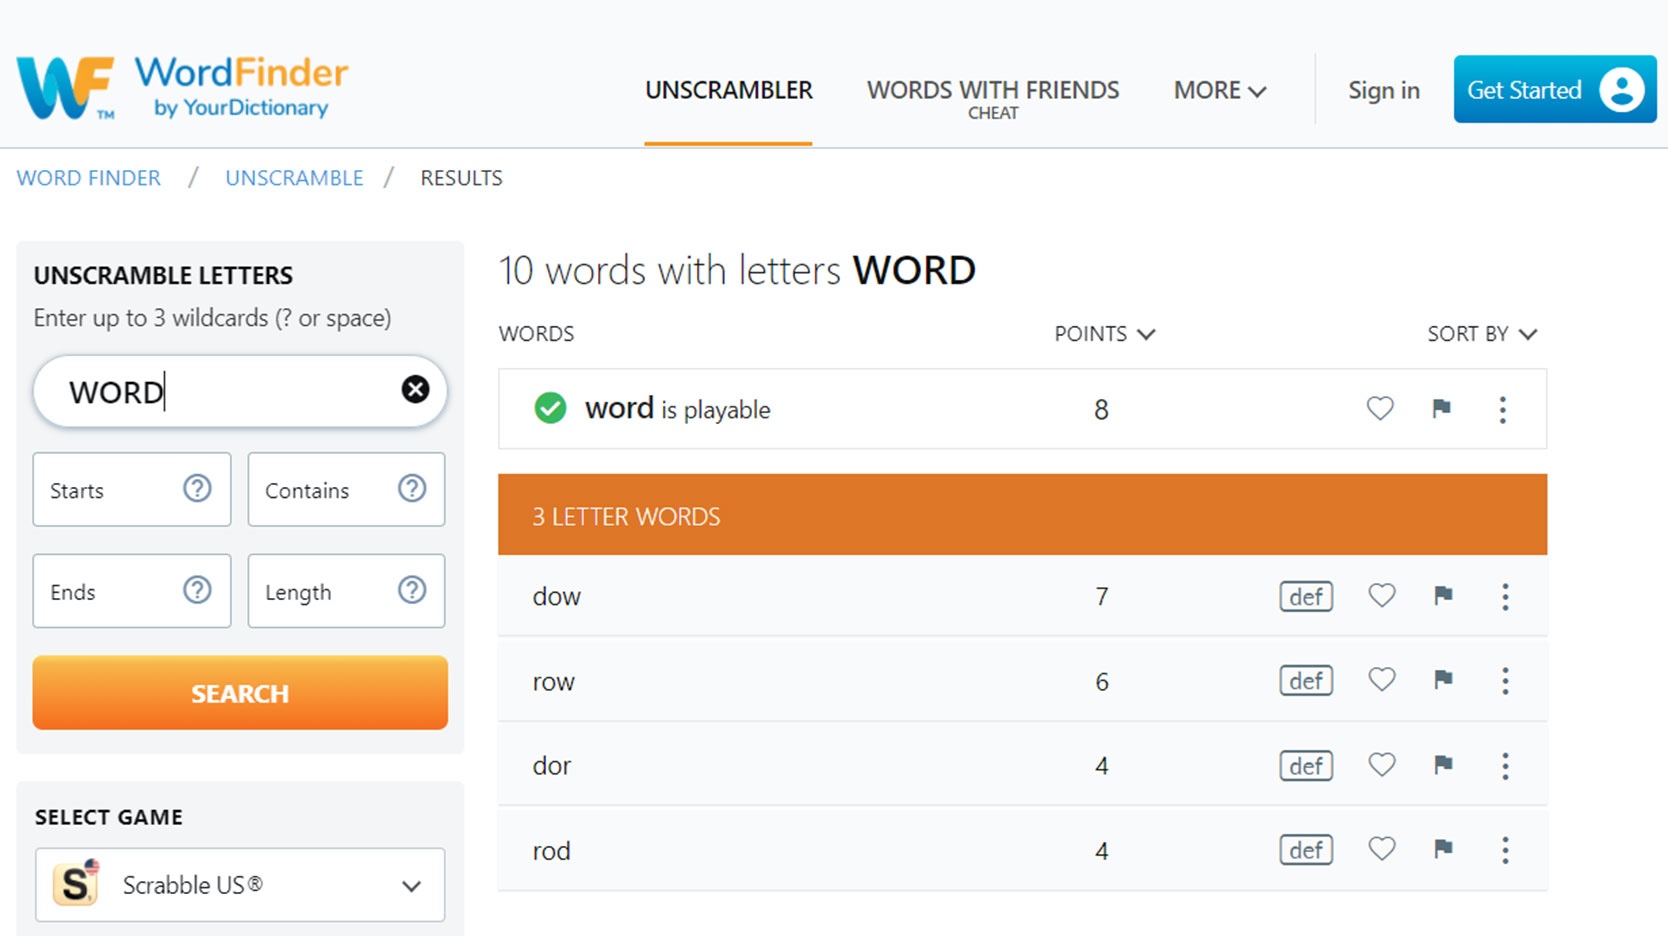Click the Get Started button
Screen dimensions: 1668x936
point(1555,89)
